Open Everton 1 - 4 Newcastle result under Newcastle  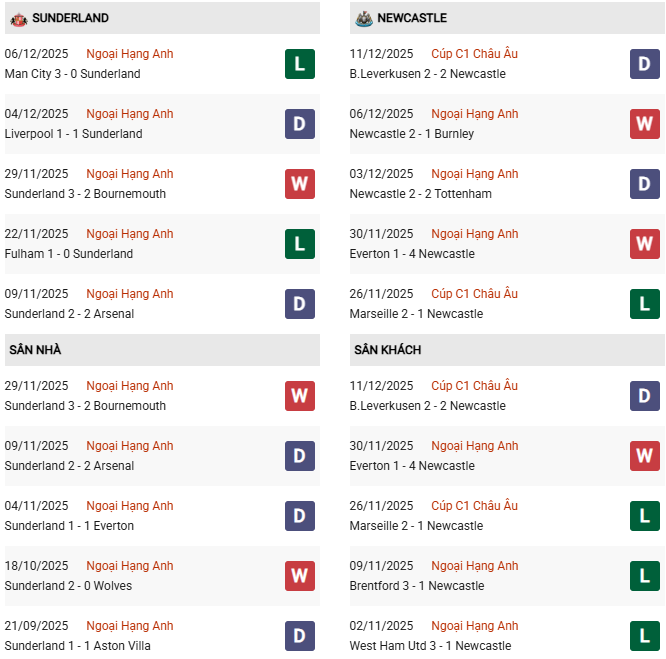tap(412, 254)
